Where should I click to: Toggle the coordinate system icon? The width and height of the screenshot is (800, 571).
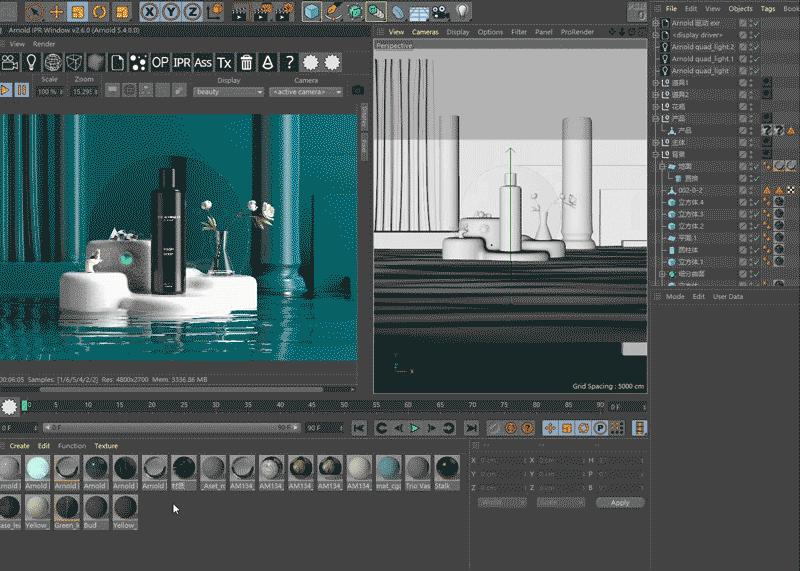[215, 11]
